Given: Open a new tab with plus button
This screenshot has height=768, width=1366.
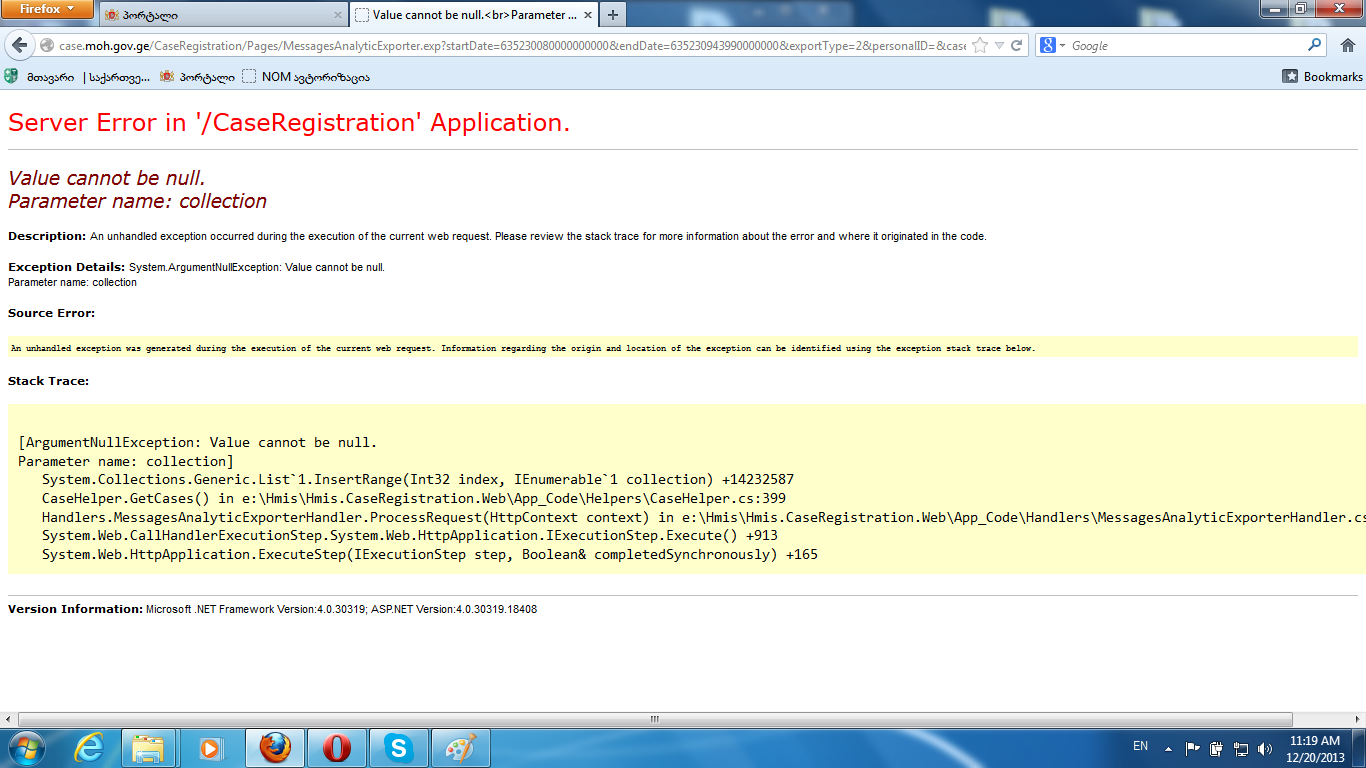Looking at the screenshot, I should coord(613,14).
